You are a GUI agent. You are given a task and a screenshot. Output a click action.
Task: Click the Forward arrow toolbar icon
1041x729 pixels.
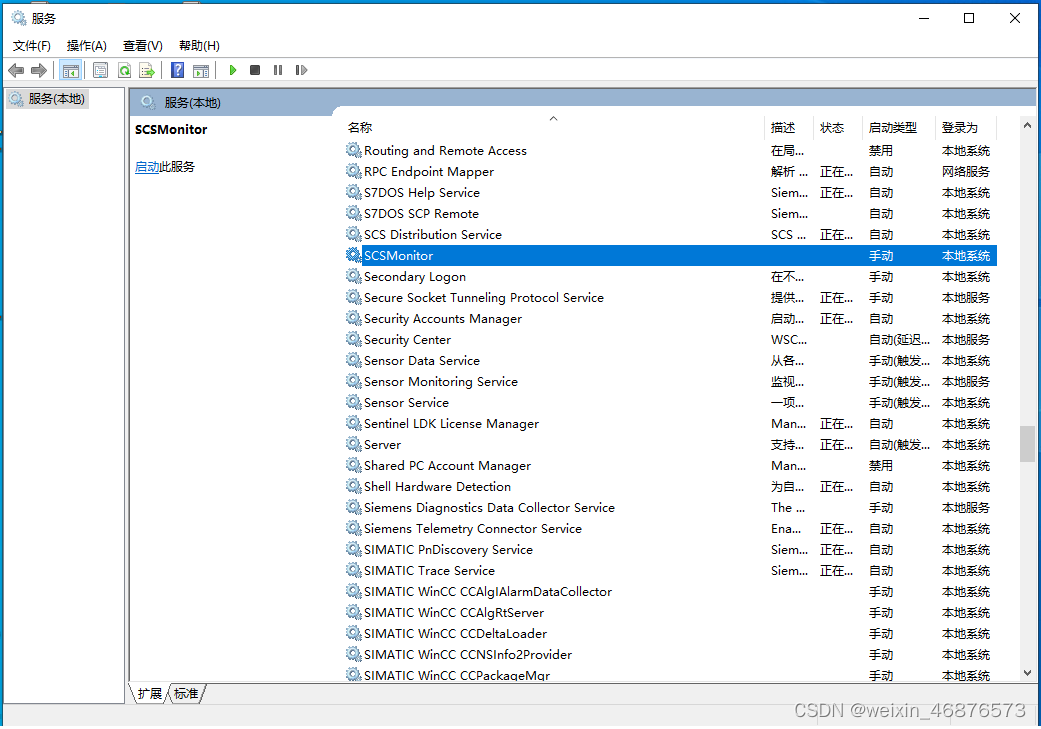coord(39,70)
